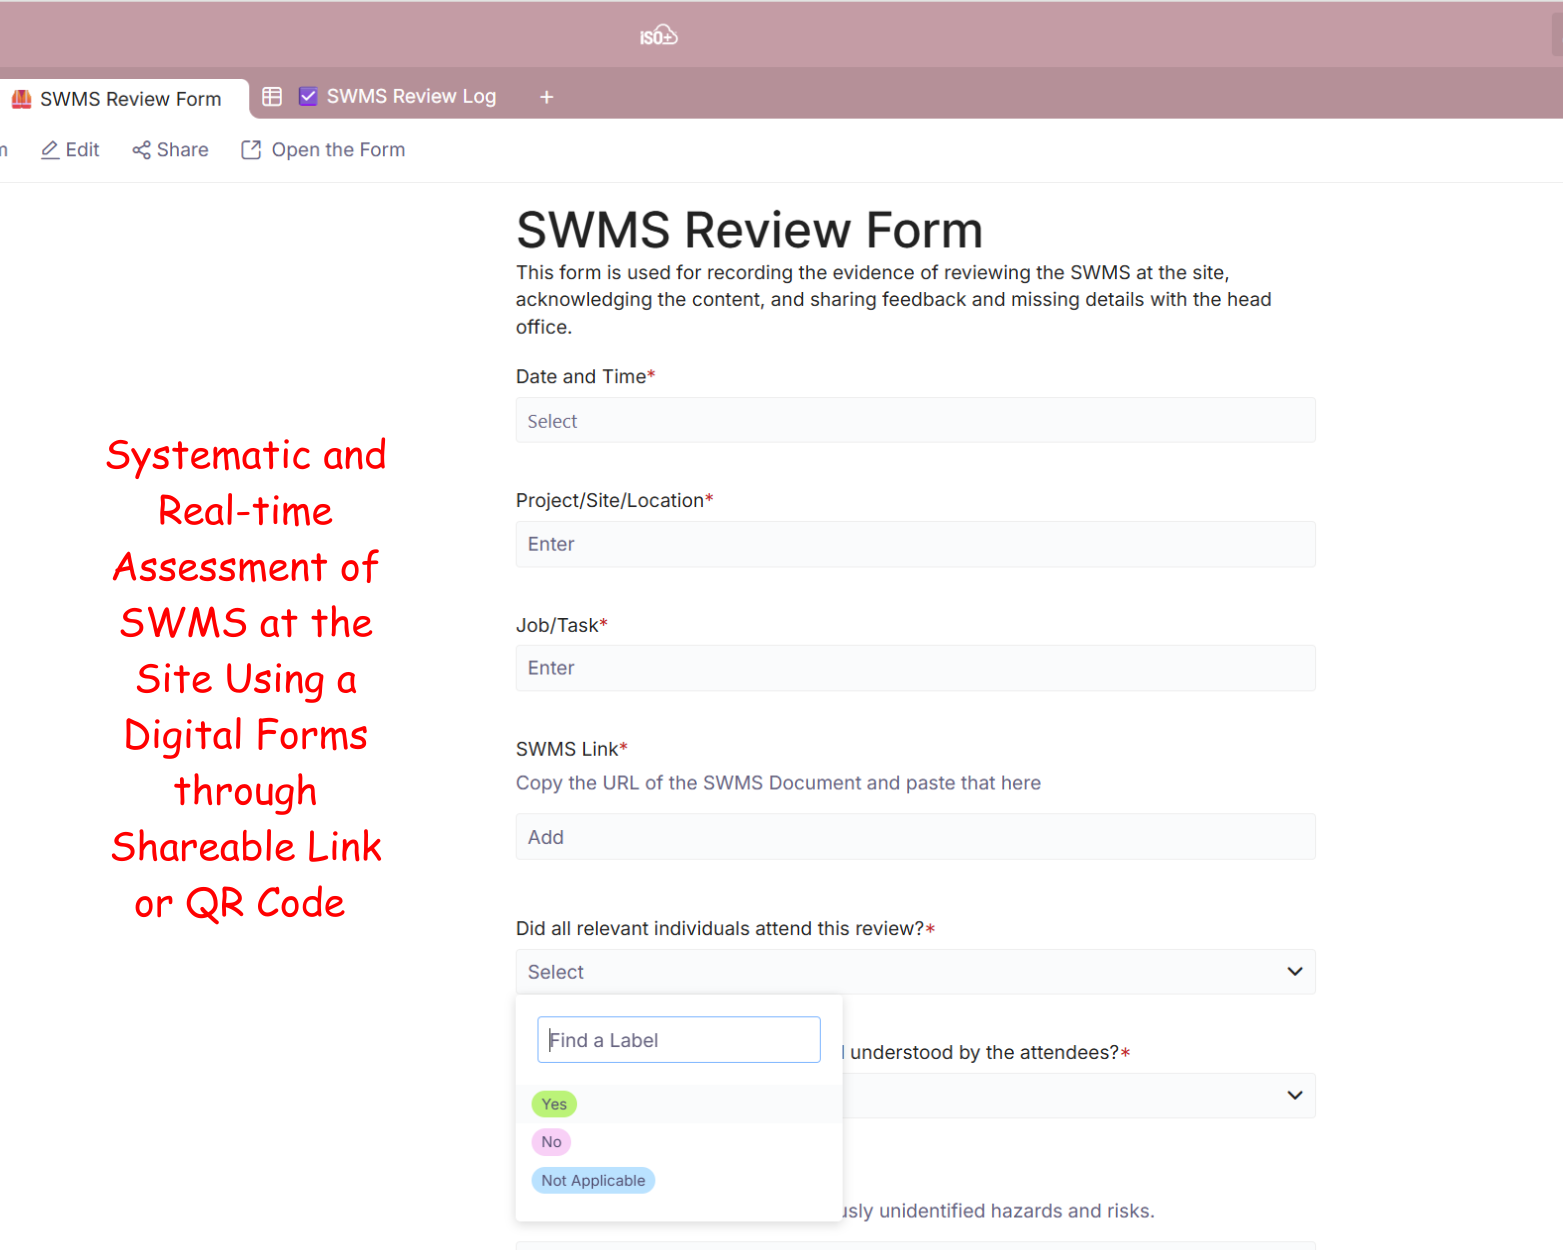Switch to the SWMS Review Log tab

click(x=410, y=97)
